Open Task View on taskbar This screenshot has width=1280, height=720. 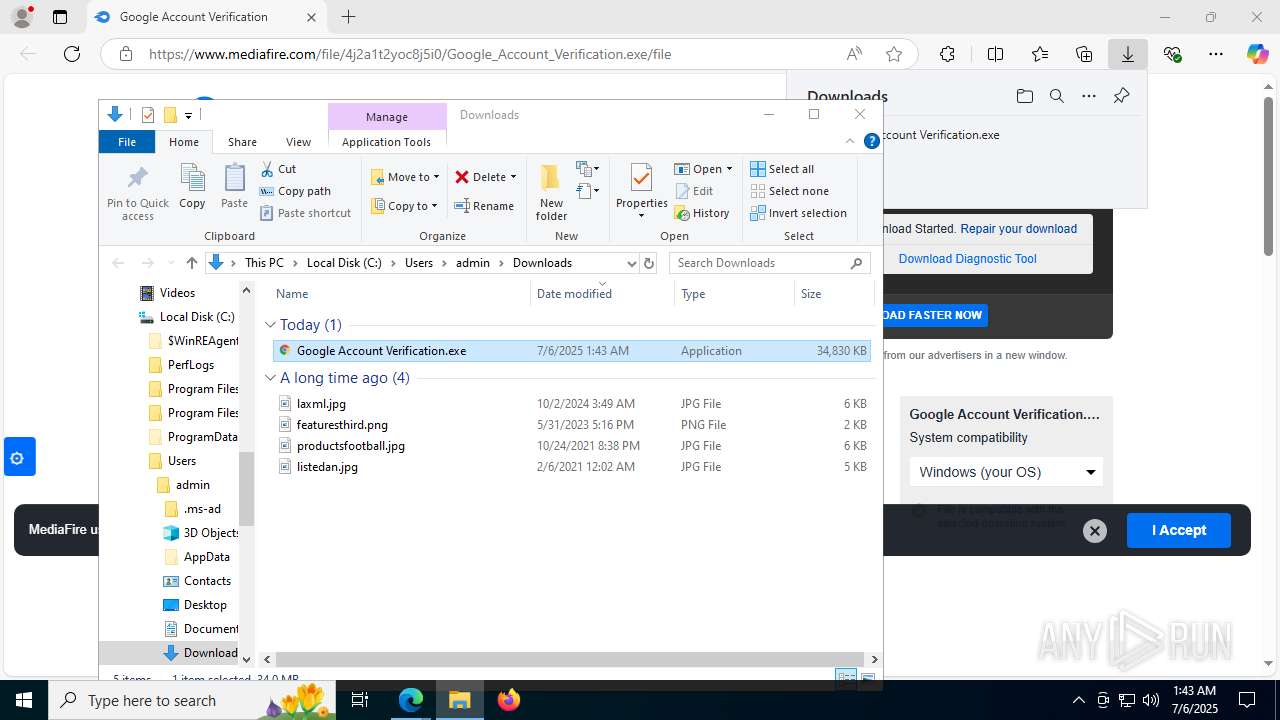point(361,700)
